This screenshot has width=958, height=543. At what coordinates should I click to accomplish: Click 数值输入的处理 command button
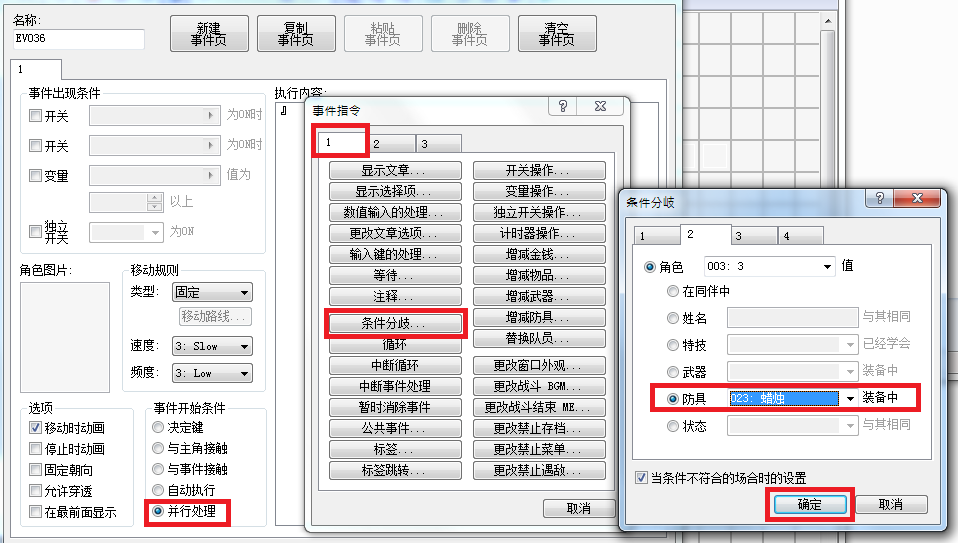click(395, 212)
